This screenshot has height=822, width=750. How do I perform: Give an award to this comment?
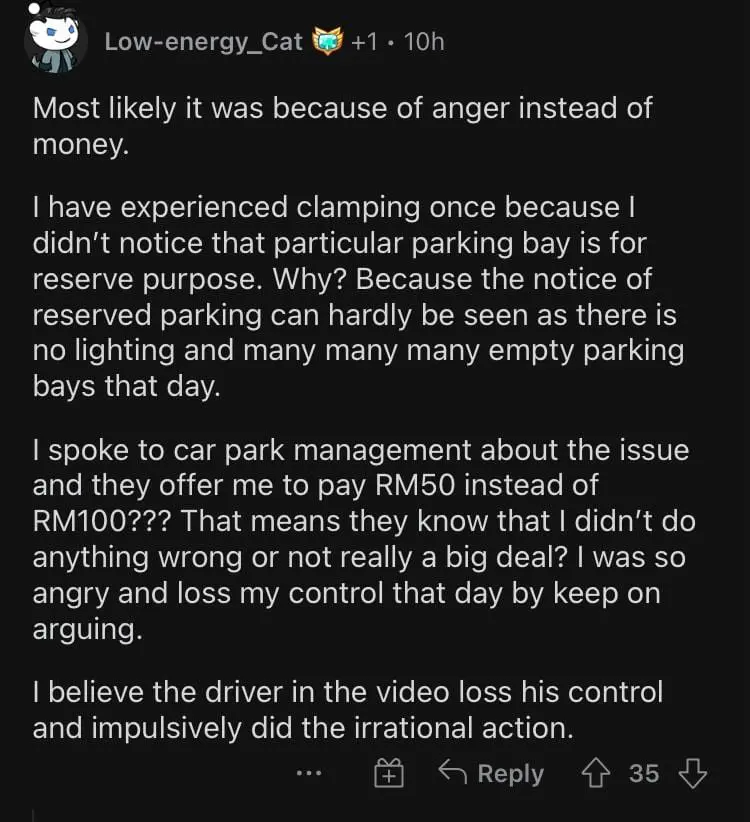coord(389,773)
